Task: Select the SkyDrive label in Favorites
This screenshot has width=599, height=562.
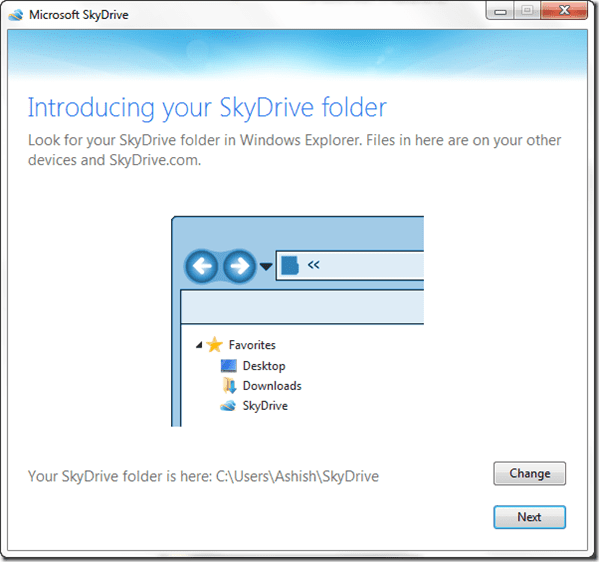Action: 265,406
